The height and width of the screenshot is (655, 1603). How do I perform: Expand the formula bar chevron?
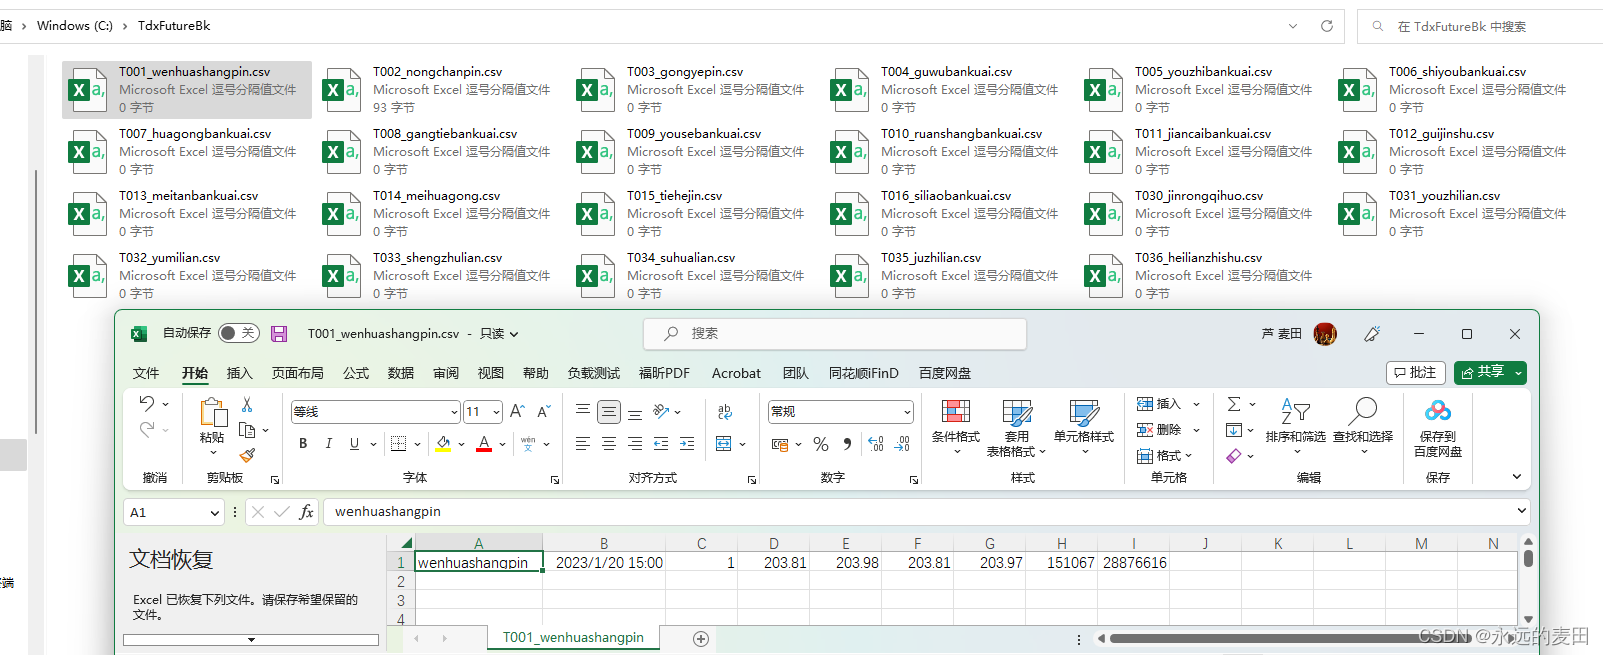[1522, 511]
